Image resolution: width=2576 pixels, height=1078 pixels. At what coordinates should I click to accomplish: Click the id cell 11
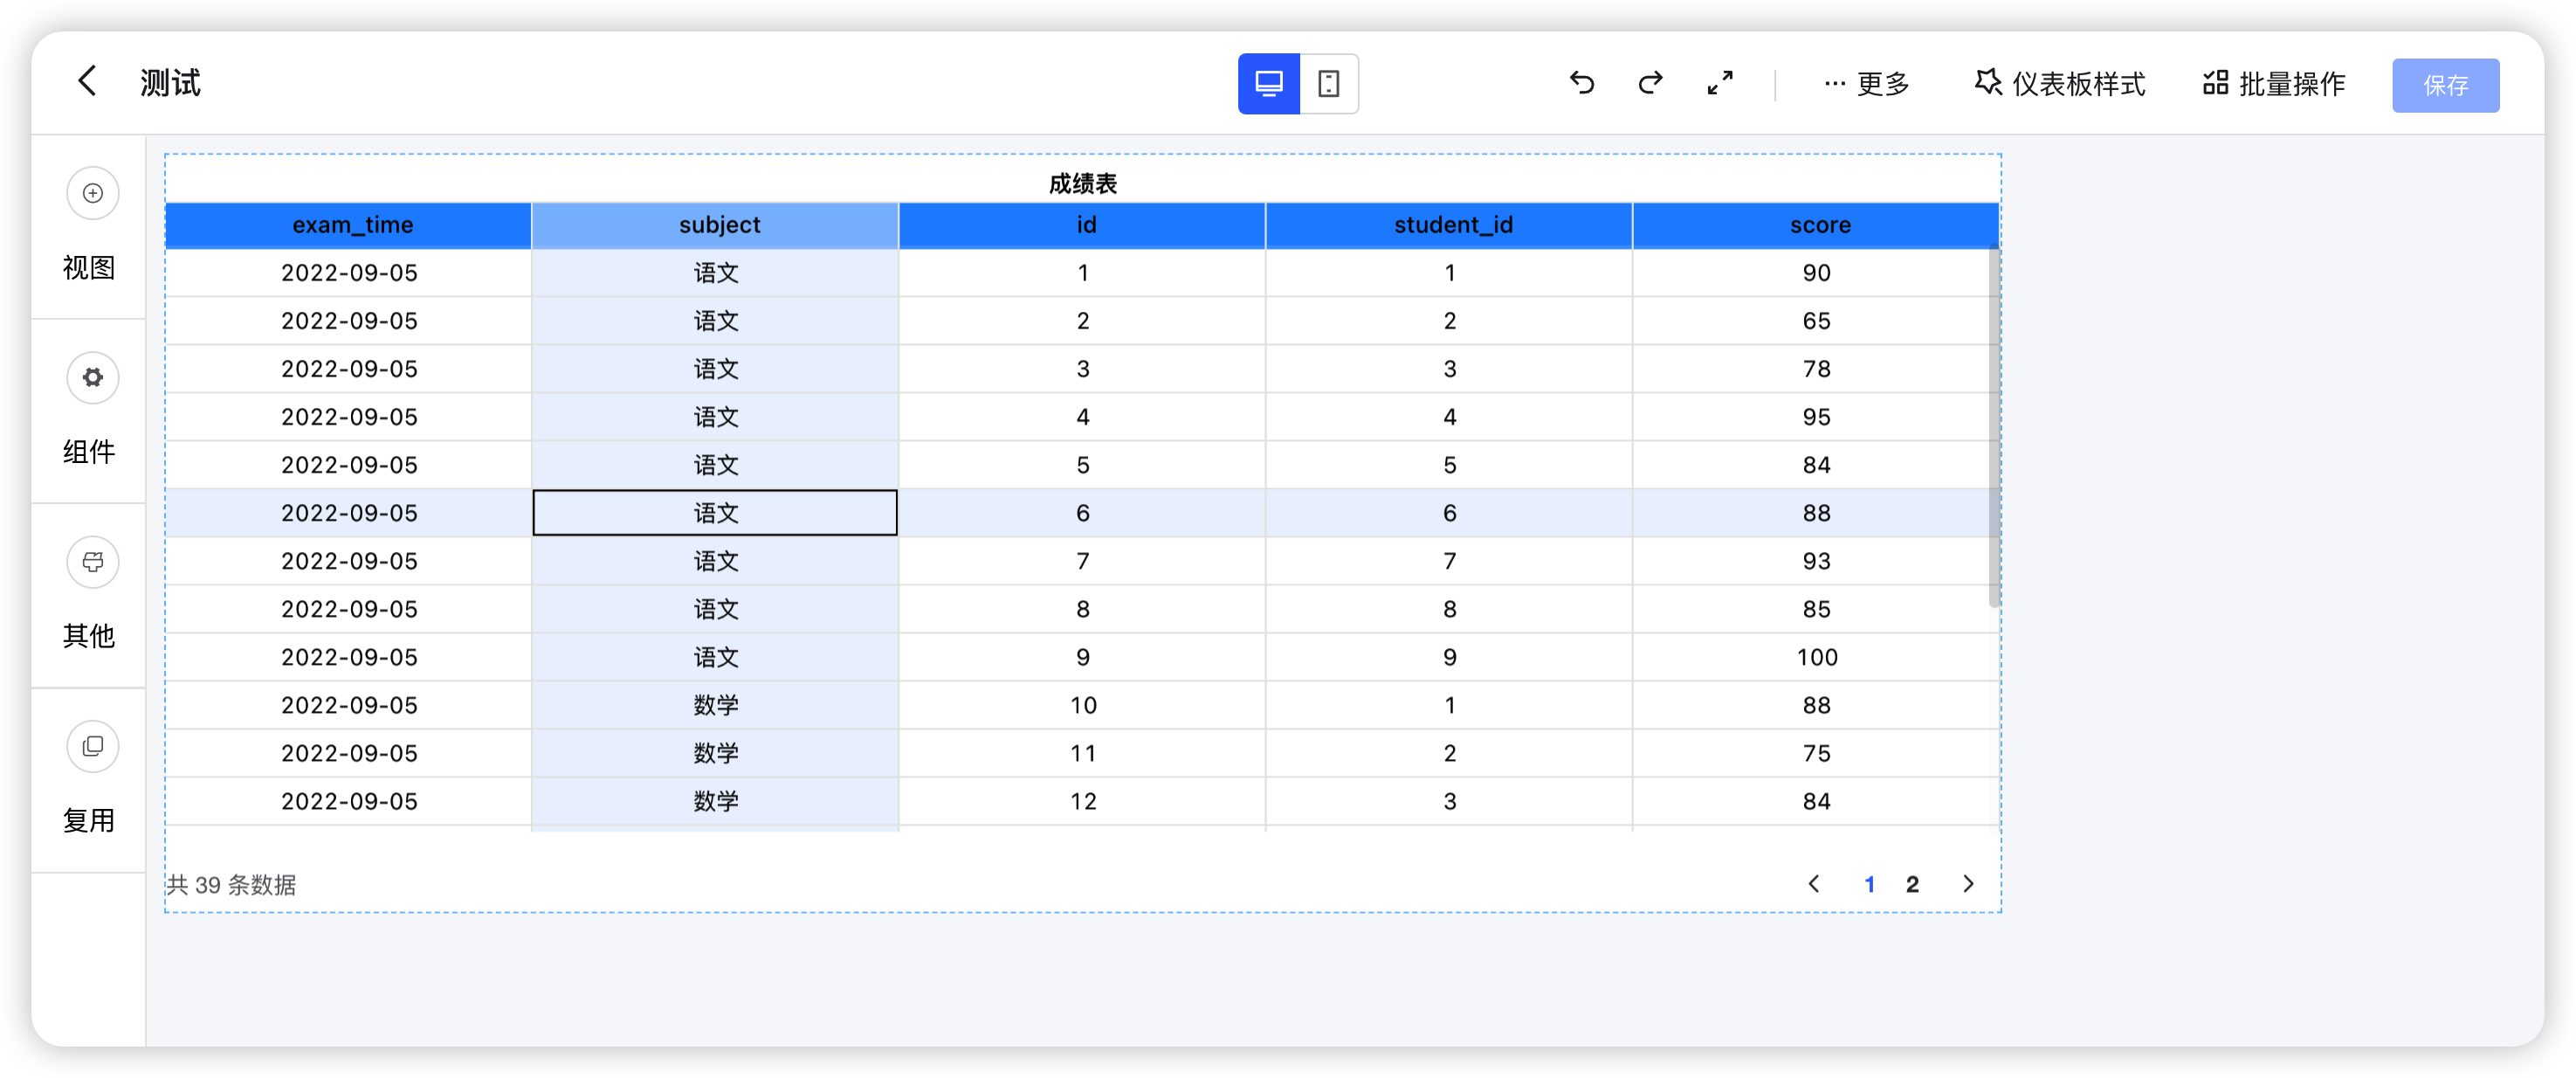(x=1082, y=753)
